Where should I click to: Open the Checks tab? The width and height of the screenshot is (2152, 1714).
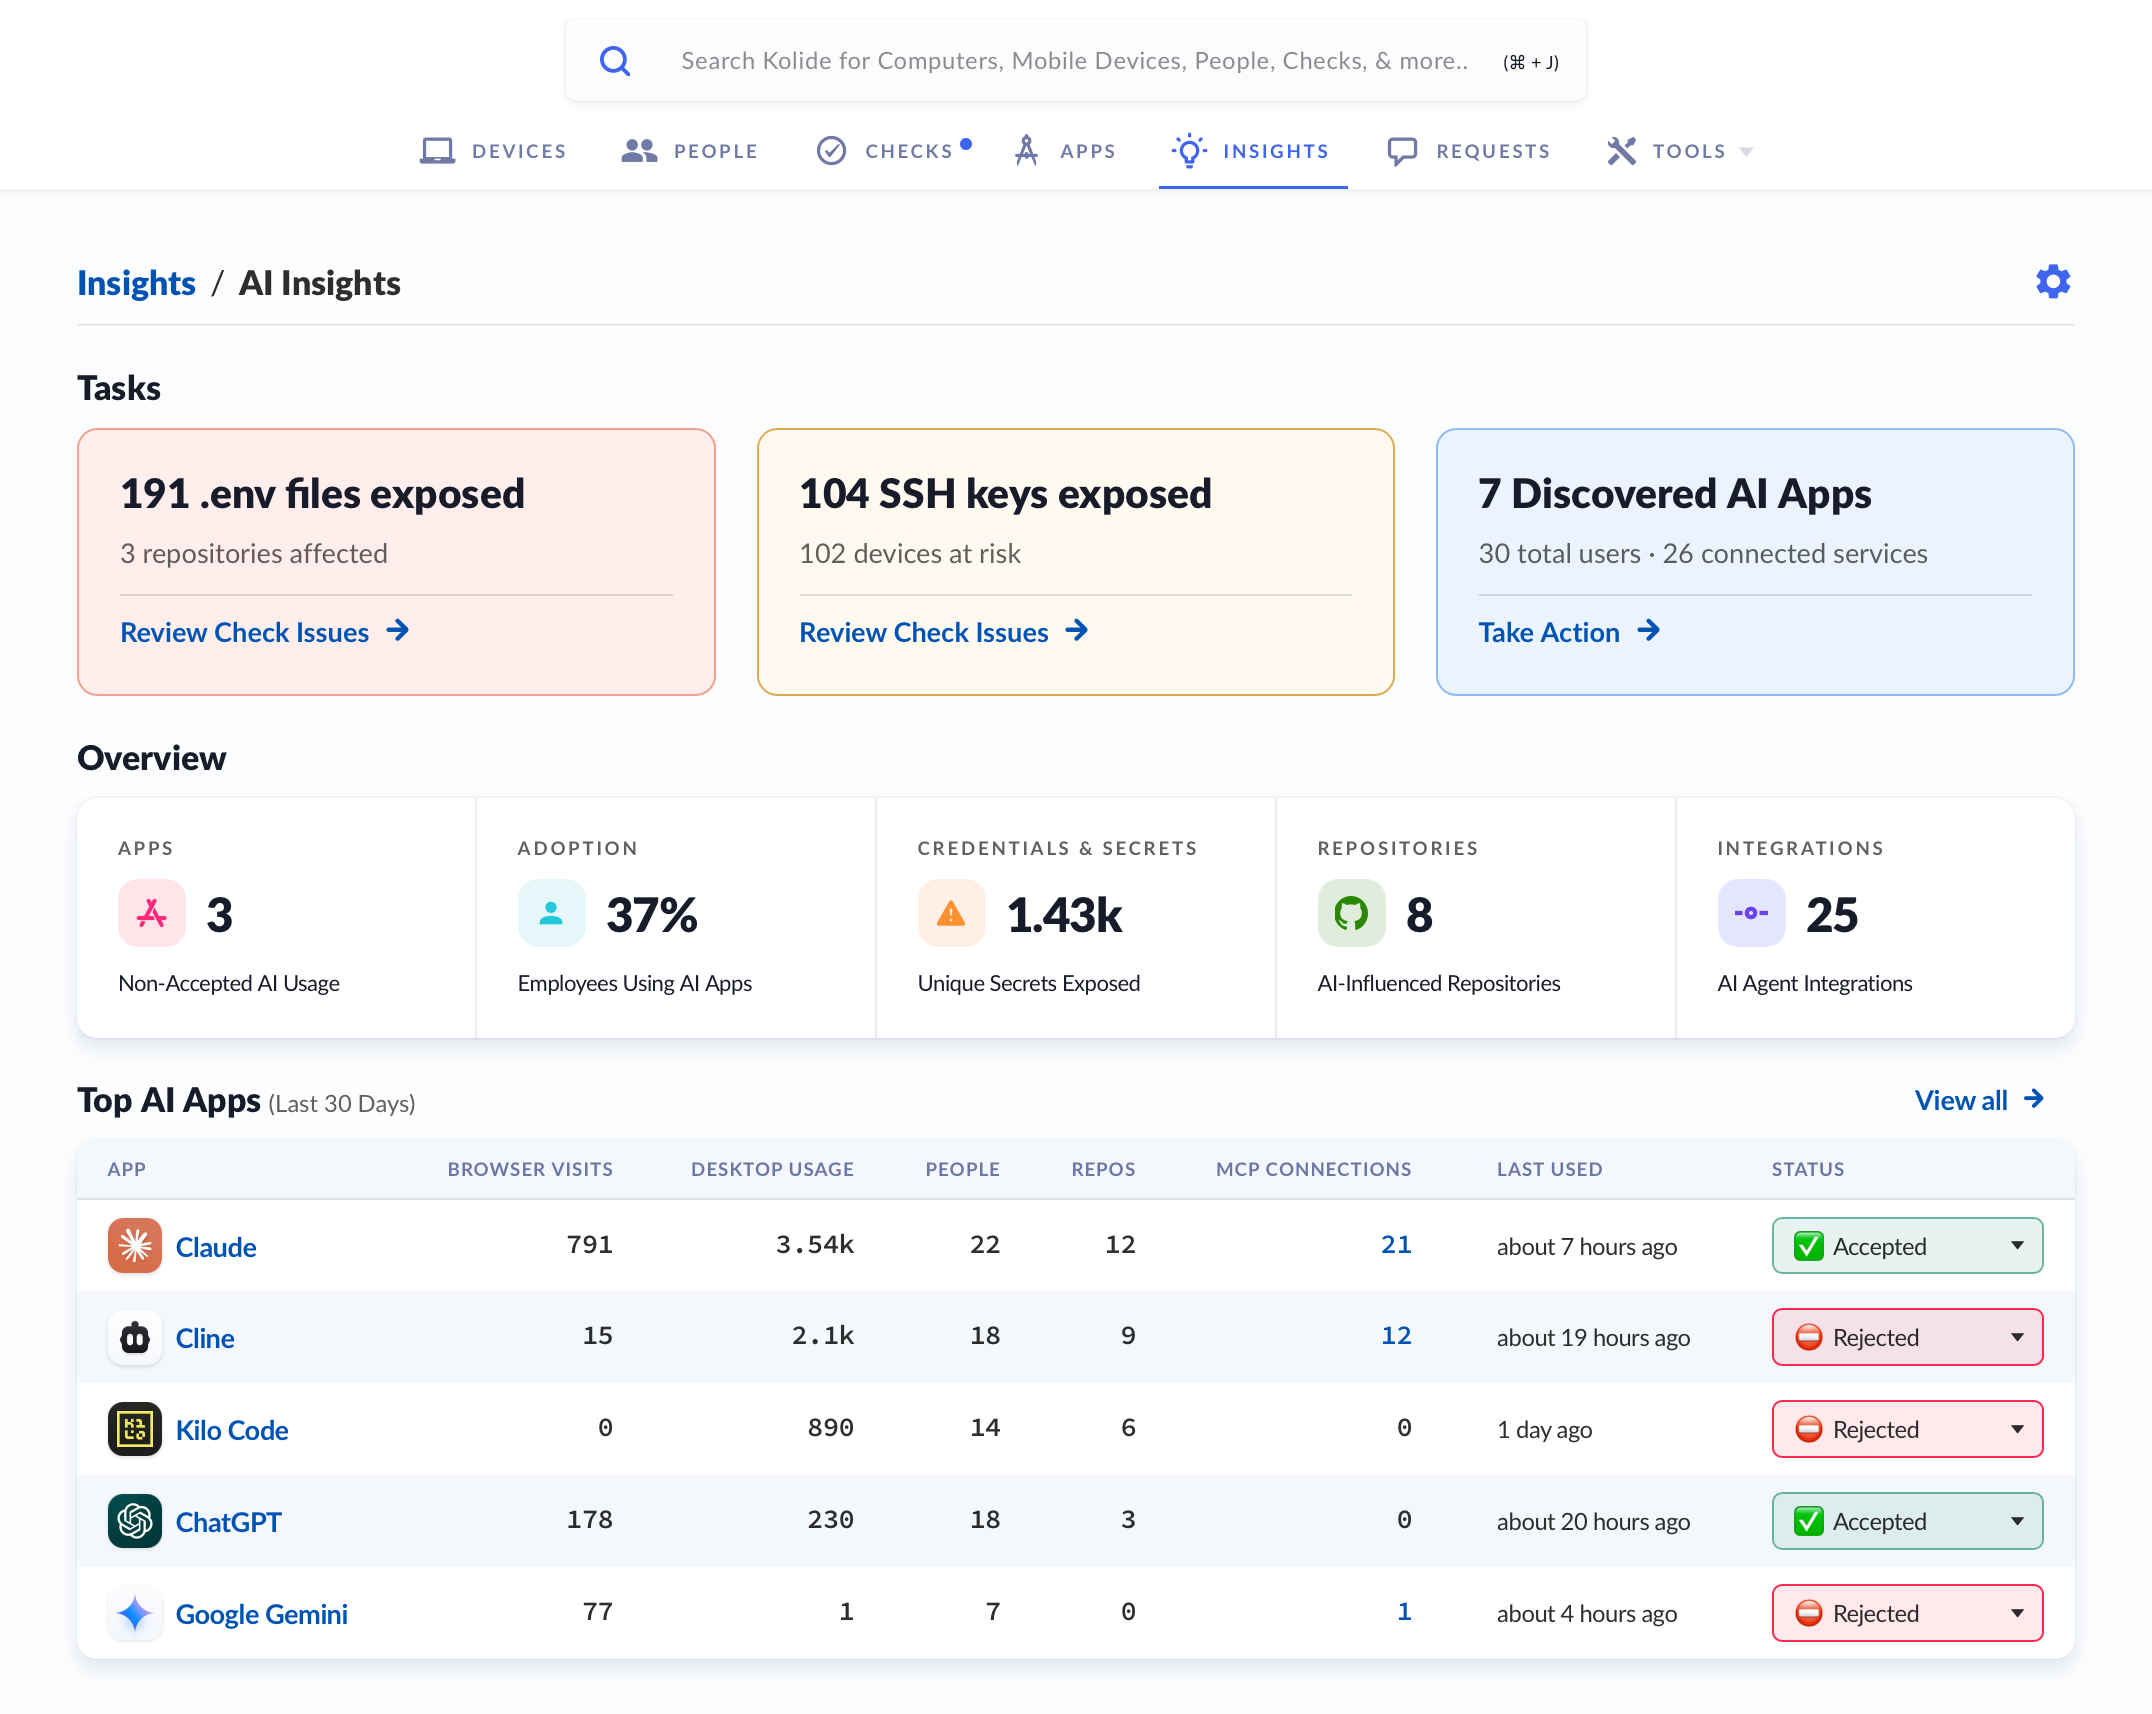[893, 151]
